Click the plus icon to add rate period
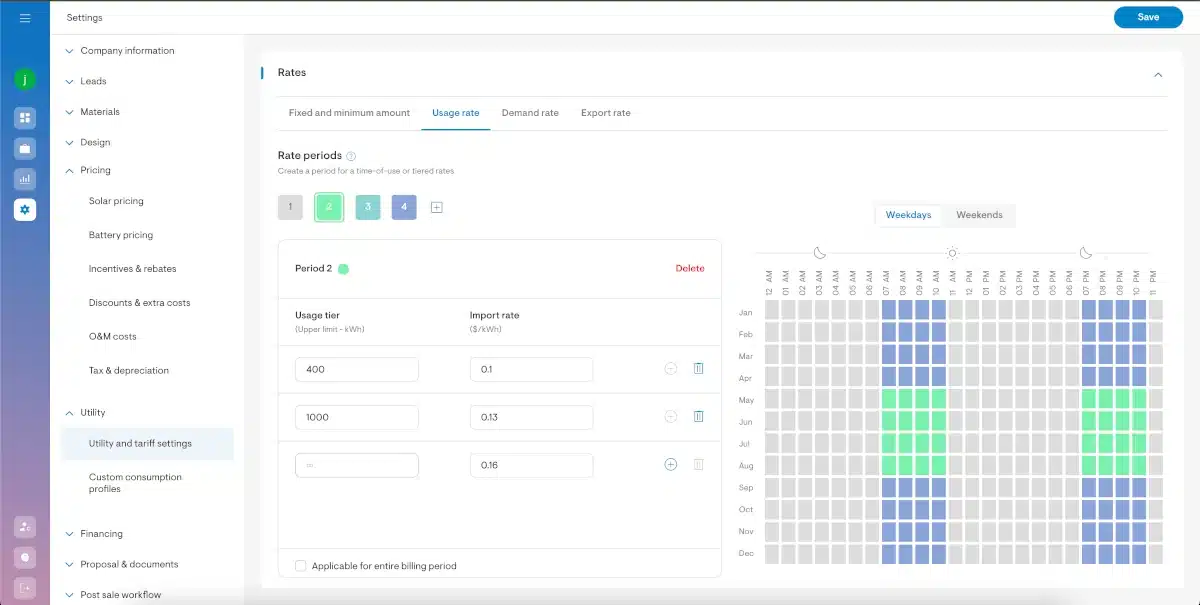This screenshot has height=605, width=1200. (x=437, y=207)
